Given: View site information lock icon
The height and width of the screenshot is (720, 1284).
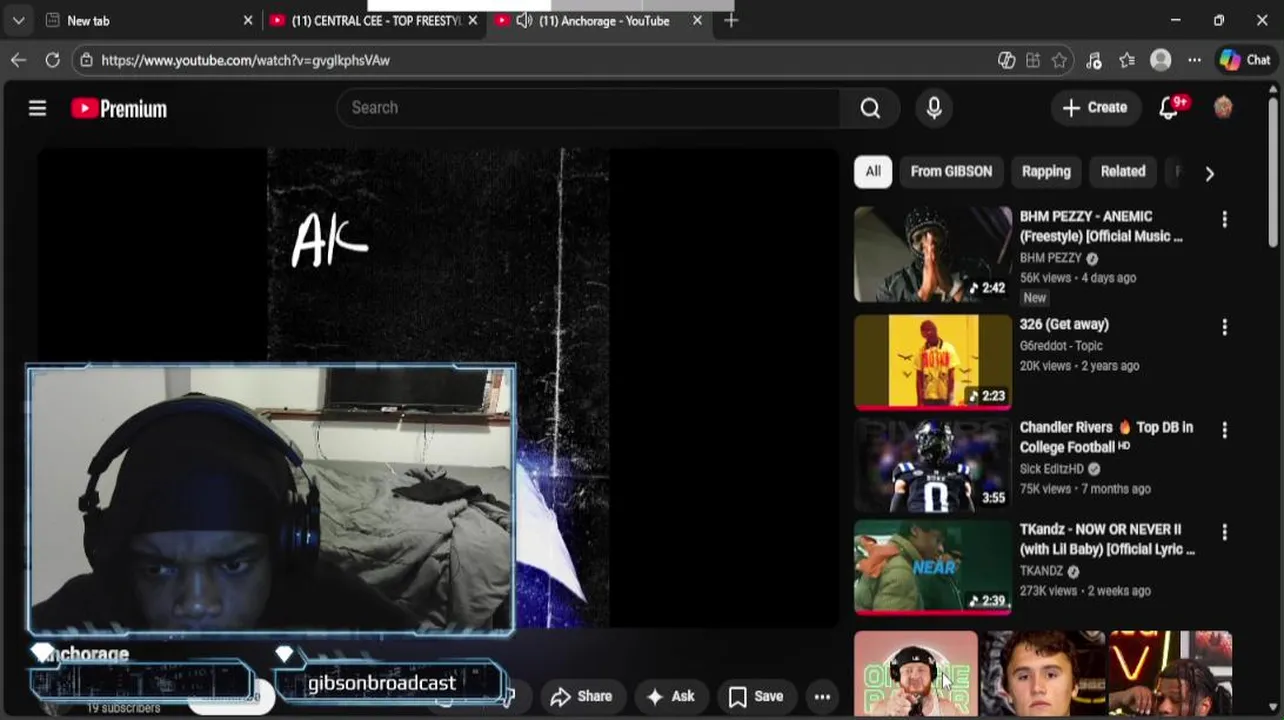Looking at the screenshot, I should click(x=86, y=60).
